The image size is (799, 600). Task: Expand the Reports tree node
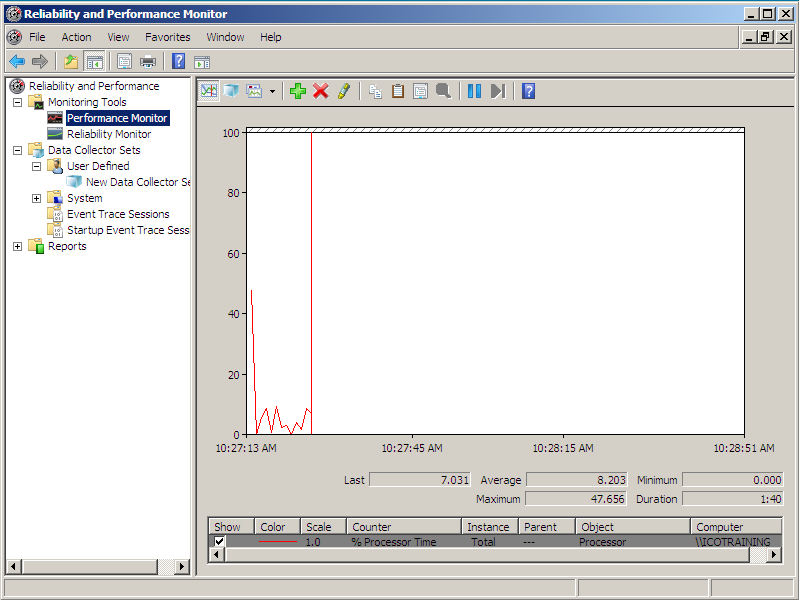(x=17, y=246)
